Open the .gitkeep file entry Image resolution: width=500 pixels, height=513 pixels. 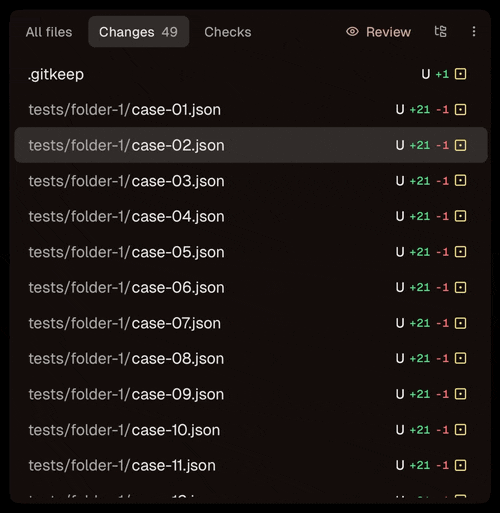click(x=251, y=74)
